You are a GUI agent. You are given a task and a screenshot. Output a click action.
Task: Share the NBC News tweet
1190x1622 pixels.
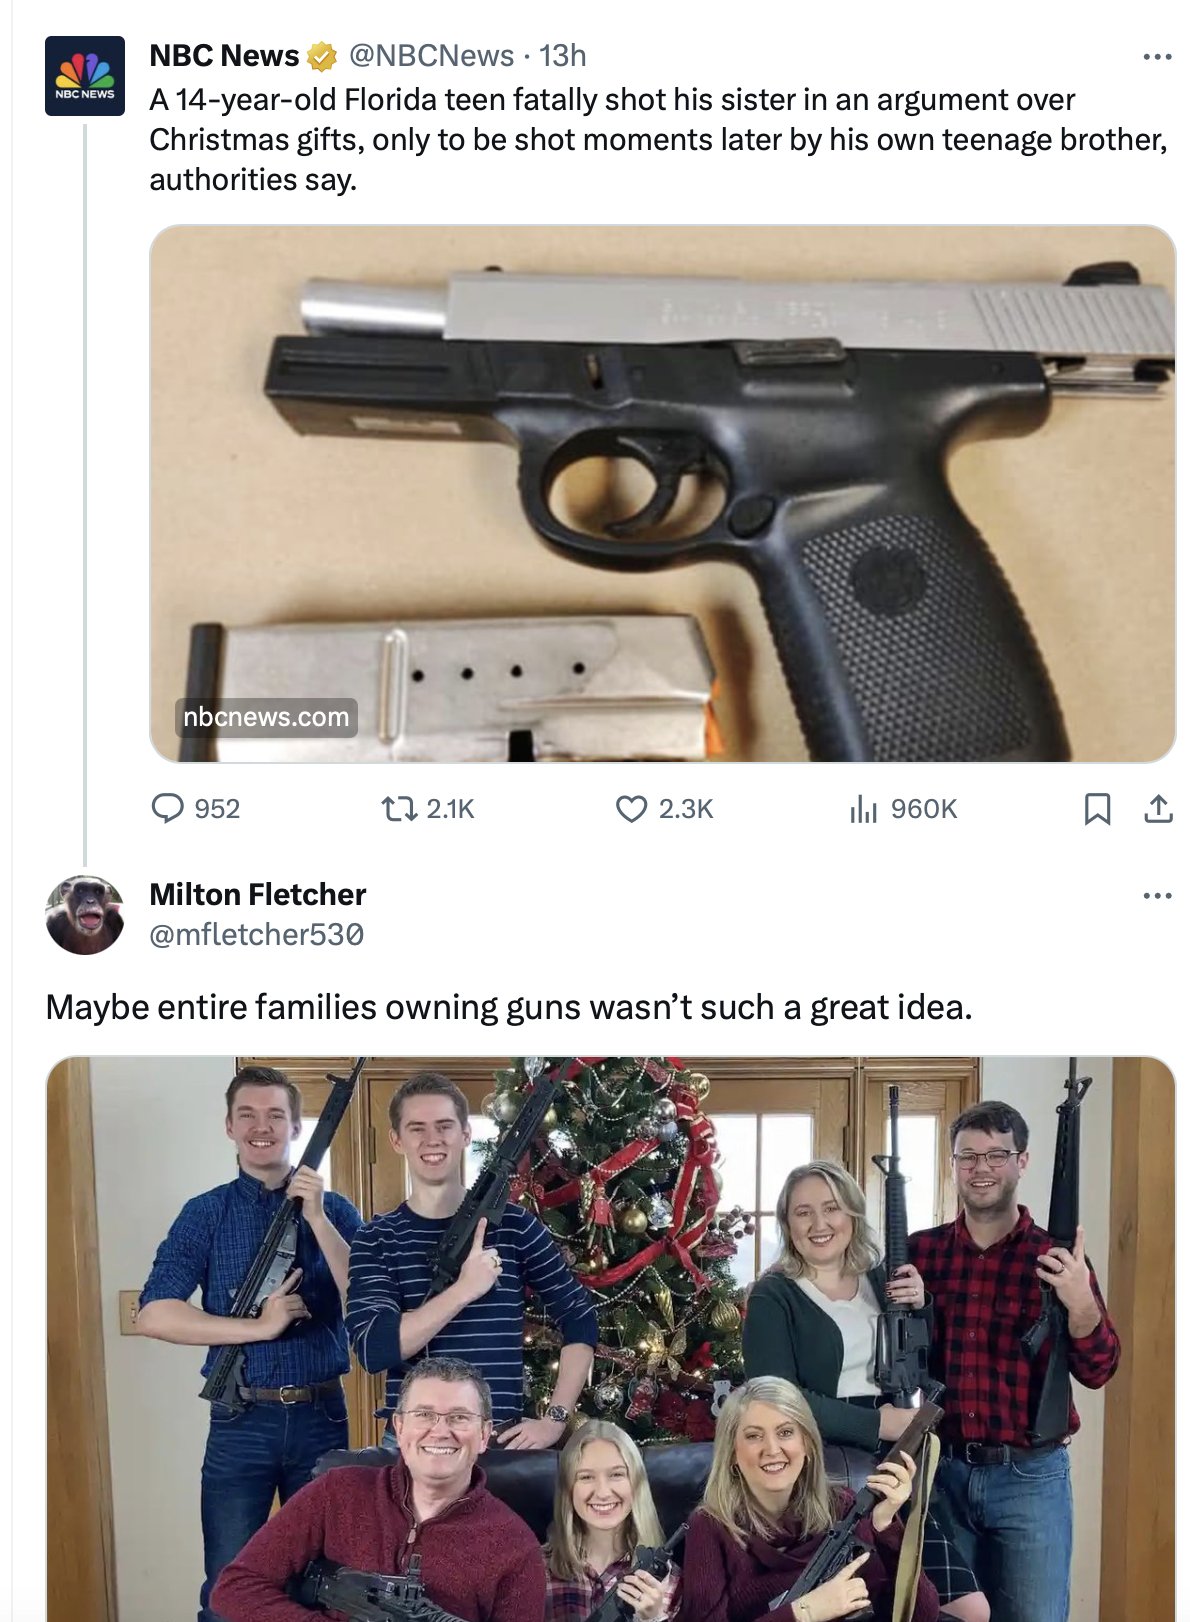(1158, 808)
